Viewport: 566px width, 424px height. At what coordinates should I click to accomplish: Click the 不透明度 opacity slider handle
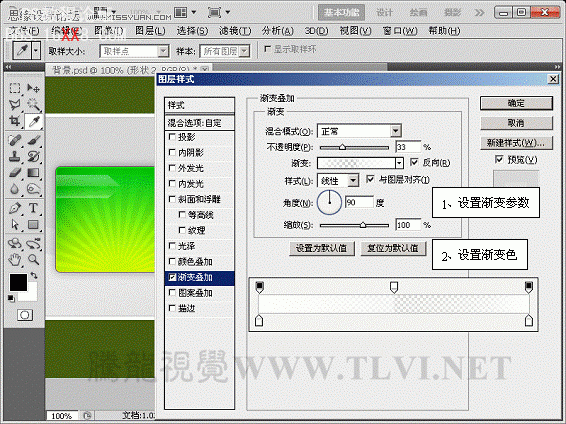(x=342, y=147)
